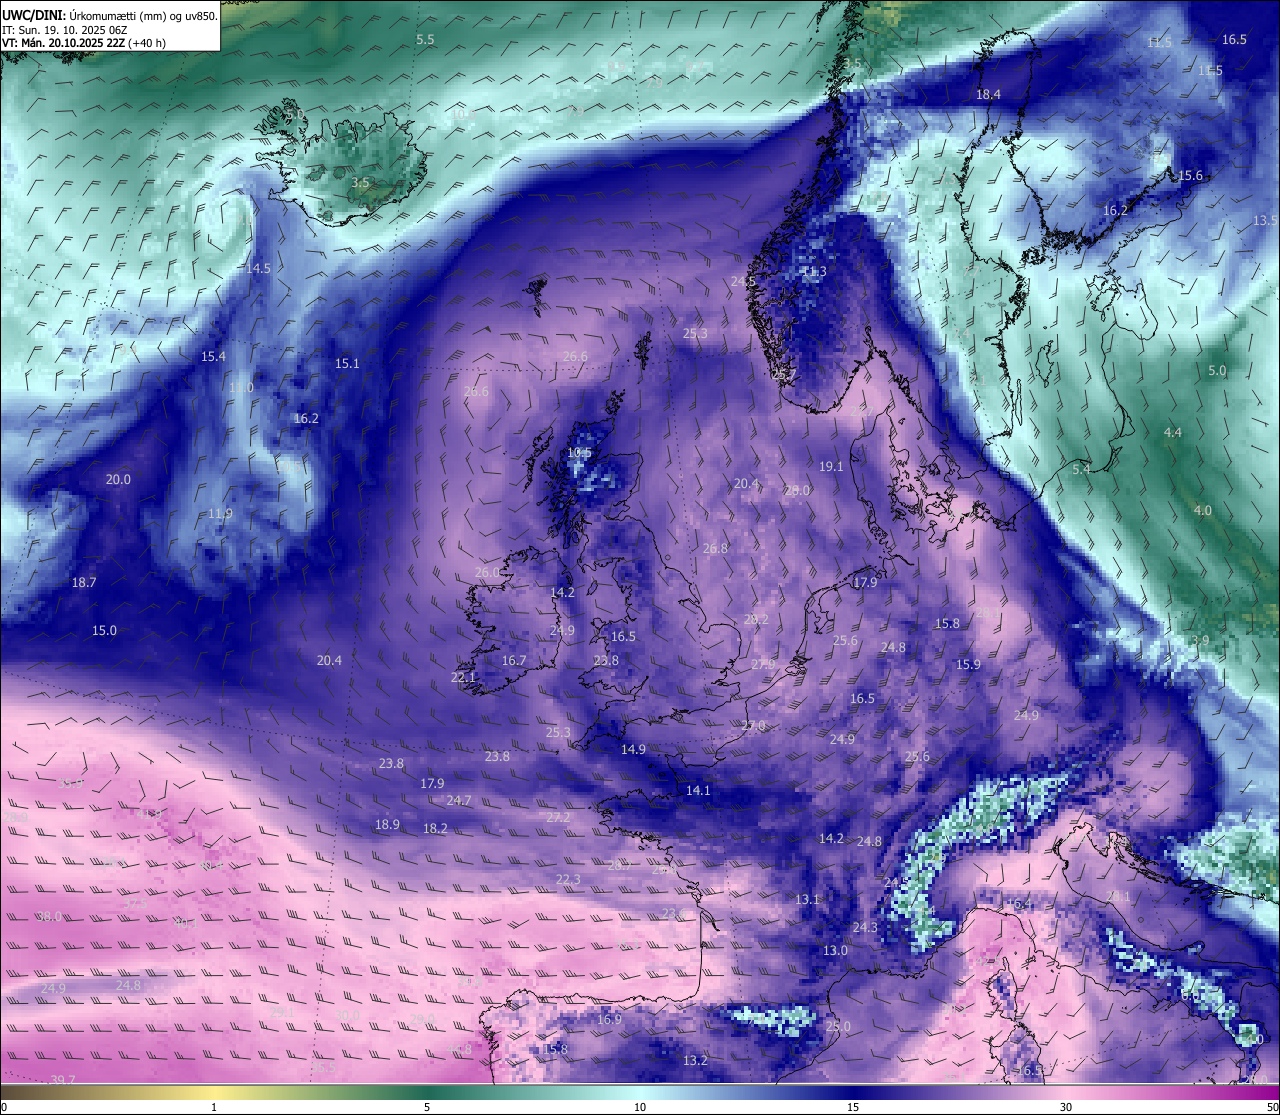Click the 3.9 value over Ukraine
This screenshot has height=1115, width=1280.
[1200, 640]
